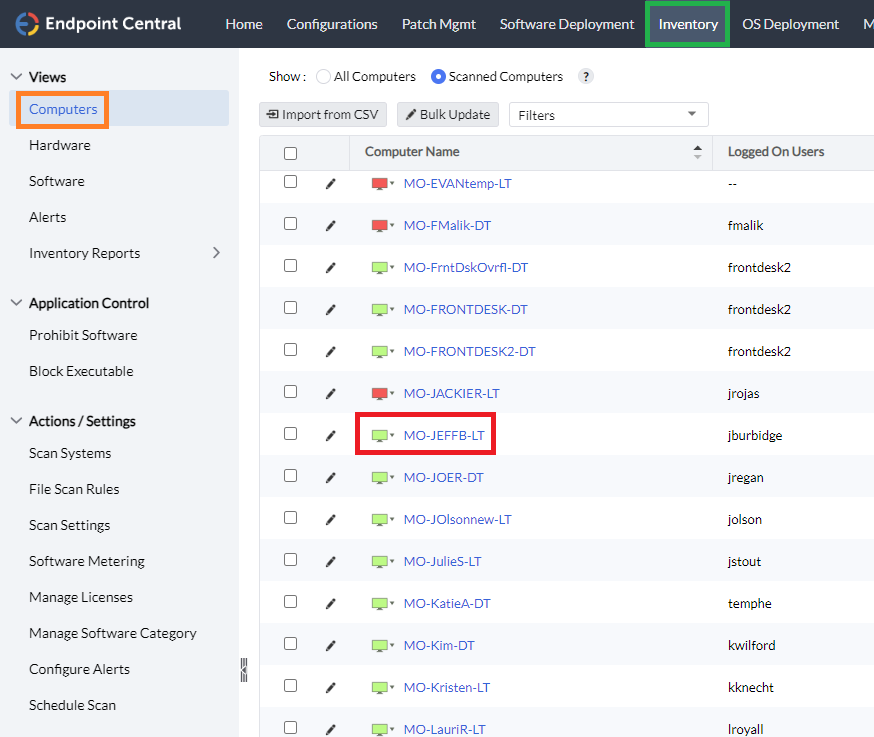Edit MO-JACKIER-LT with pencil icon
874x737 pixels.
click(x=331, y=394)
